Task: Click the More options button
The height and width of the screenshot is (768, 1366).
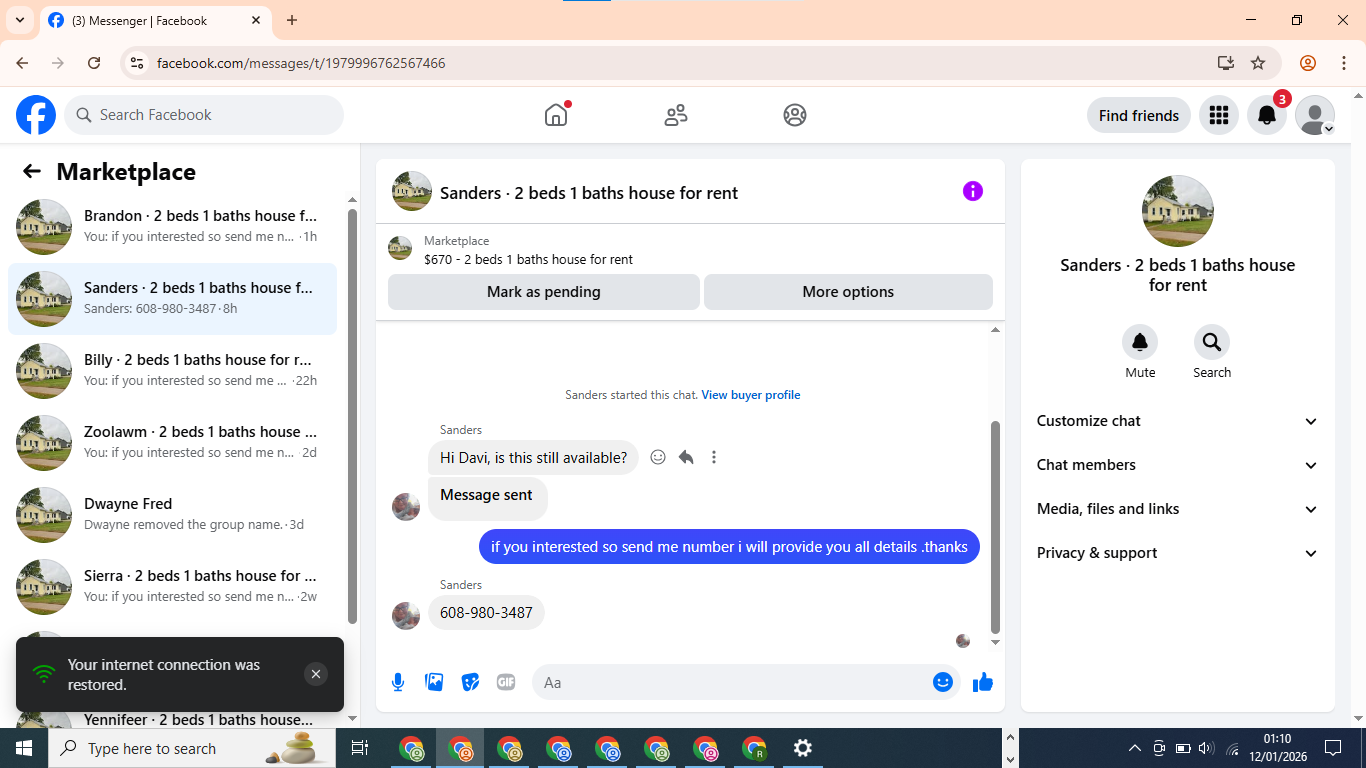Action: pyautogui.click(x=848, y=292)
